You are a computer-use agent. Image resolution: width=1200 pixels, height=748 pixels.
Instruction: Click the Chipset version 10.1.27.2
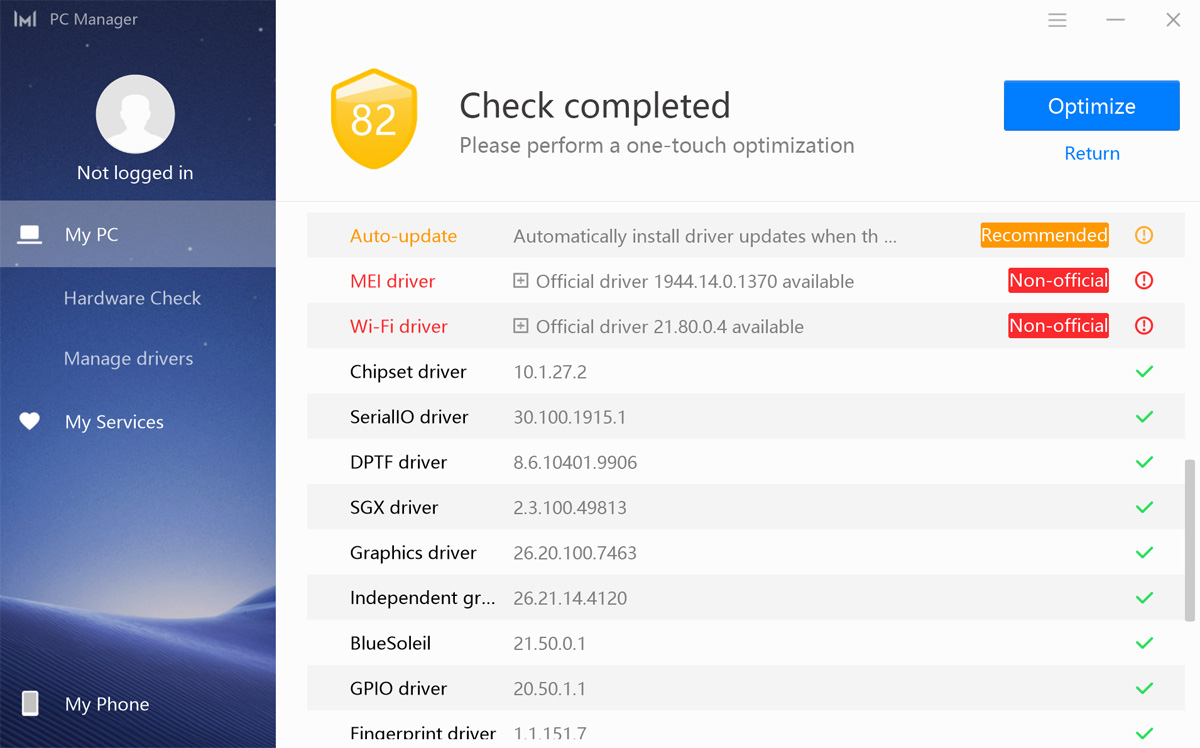[x=550, y=372]
